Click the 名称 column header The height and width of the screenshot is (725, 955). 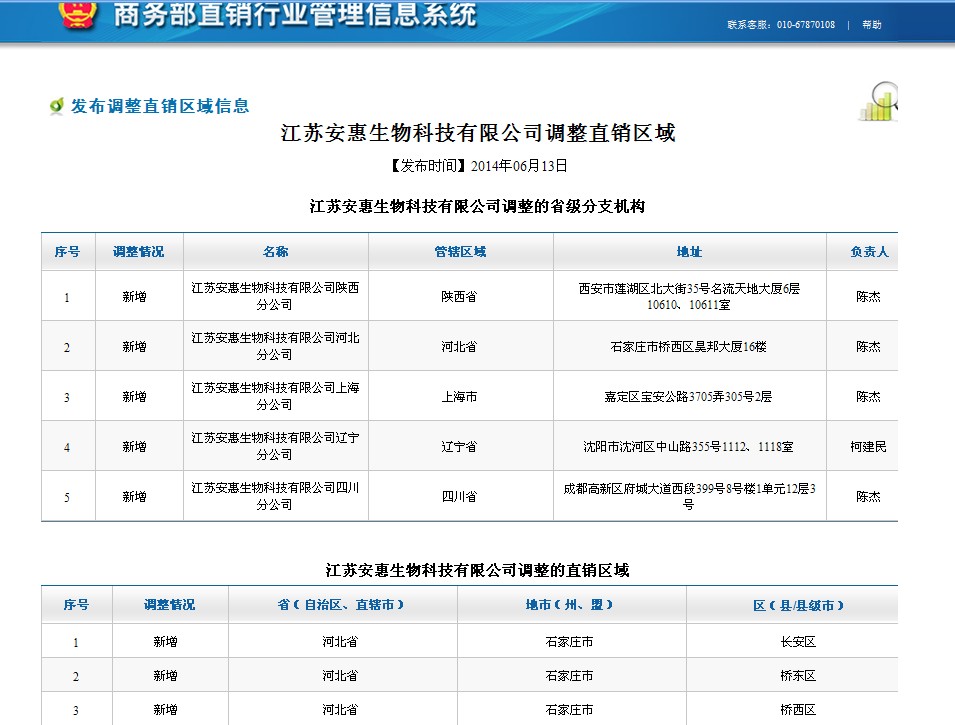point(275,252)
